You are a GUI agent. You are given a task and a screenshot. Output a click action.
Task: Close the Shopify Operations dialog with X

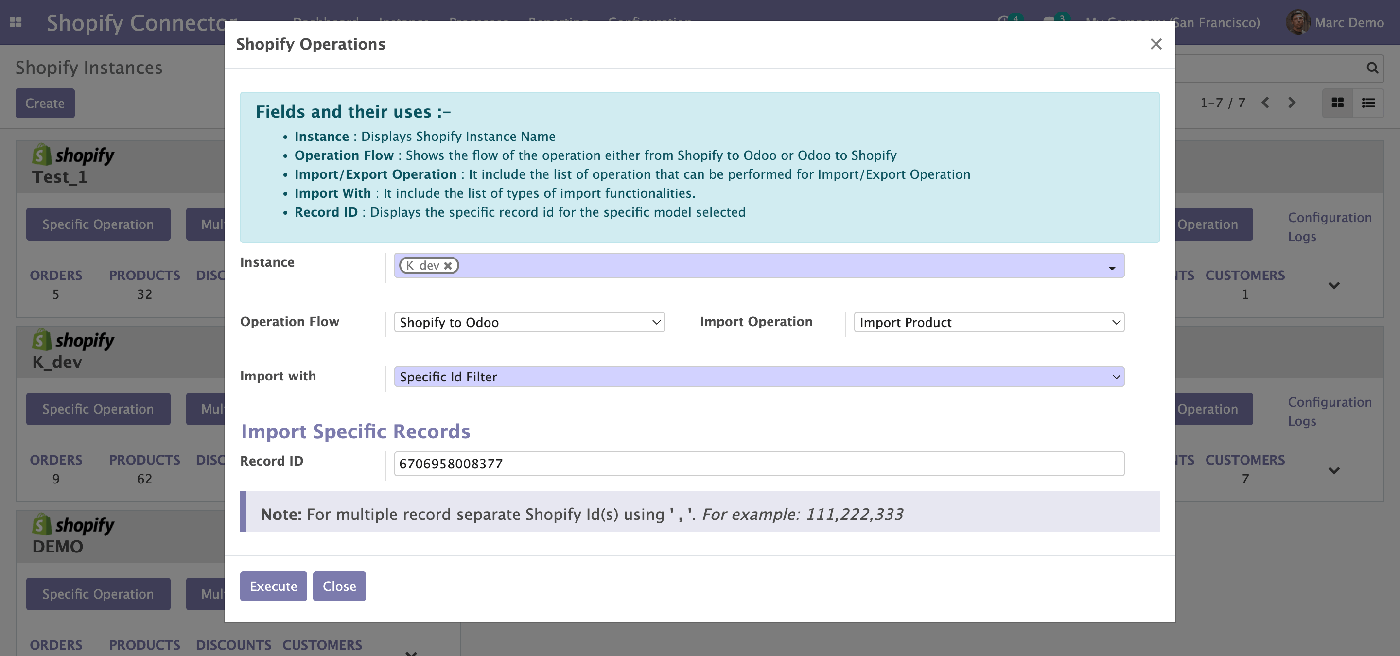coord(1156,44)
